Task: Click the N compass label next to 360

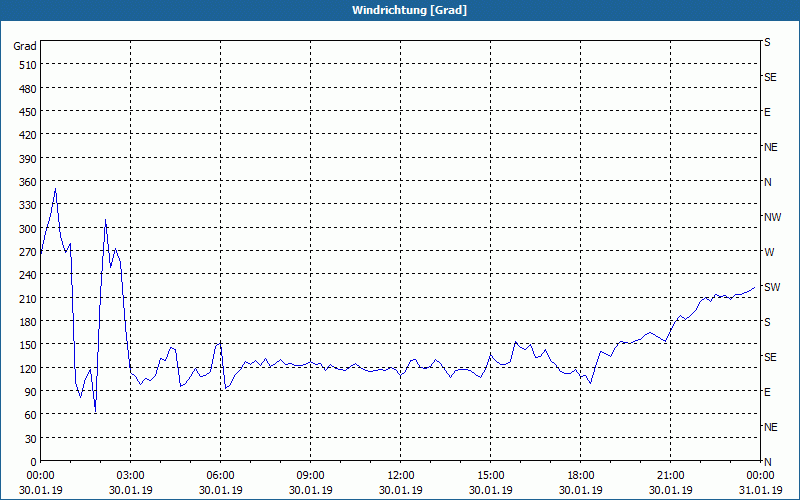Action: (x=768, y=182)
